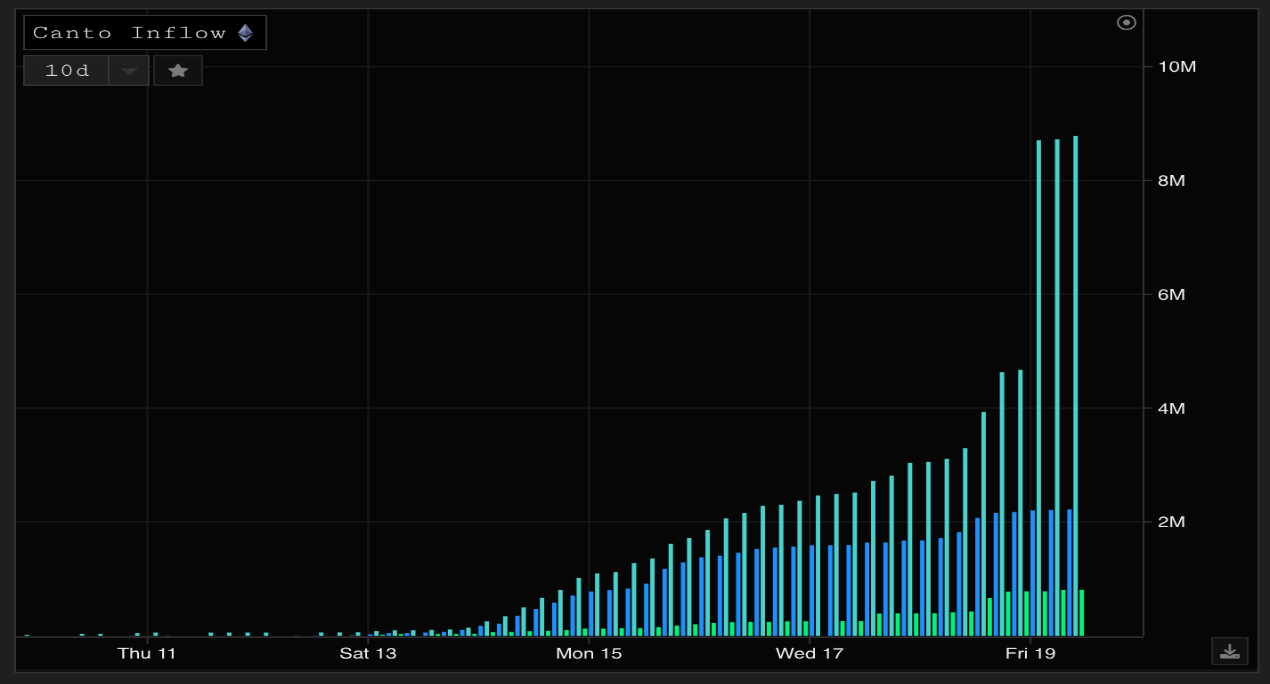Screen dimensions: 1270x684
Task: Favorite this chart with the star icon
Action: pos(178,70)
